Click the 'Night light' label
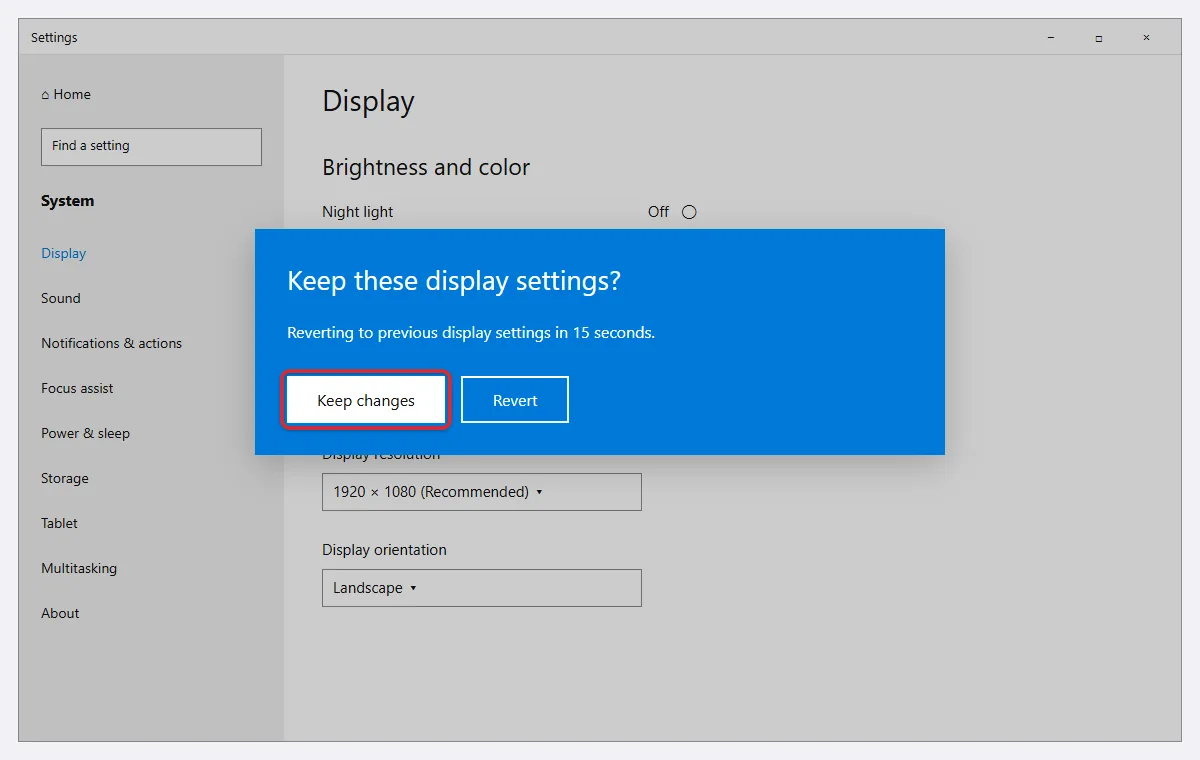1200x760 pixels. (358, 212)
